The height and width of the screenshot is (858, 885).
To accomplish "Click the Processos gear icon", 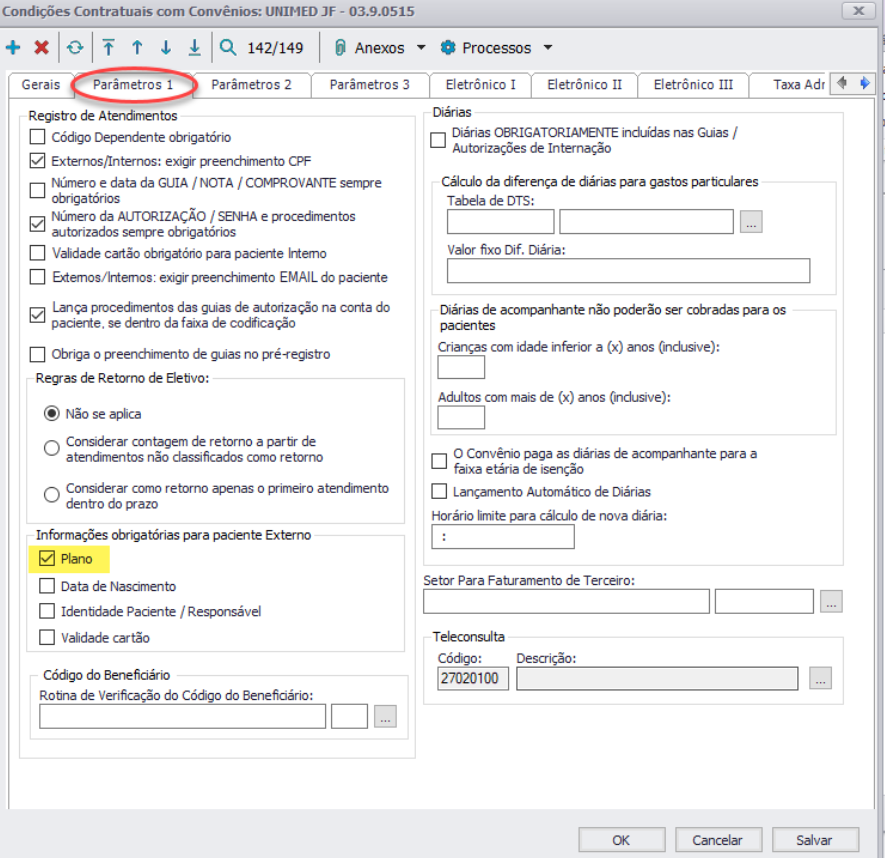I will tap(448, 47).
